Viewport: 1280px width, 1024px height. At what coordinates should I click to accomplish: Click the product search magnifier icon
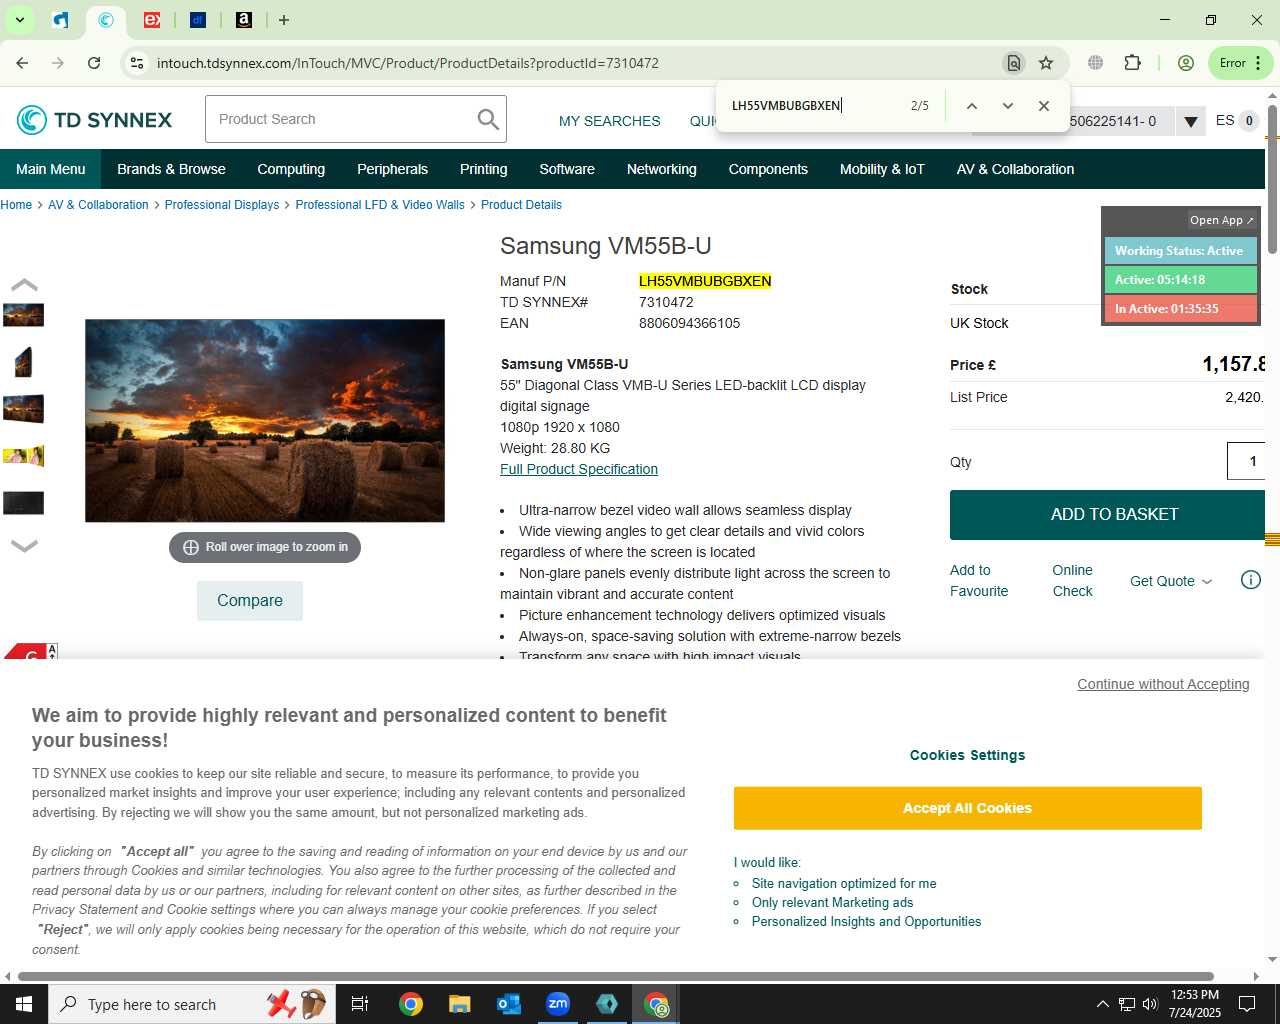click(488, 119)
